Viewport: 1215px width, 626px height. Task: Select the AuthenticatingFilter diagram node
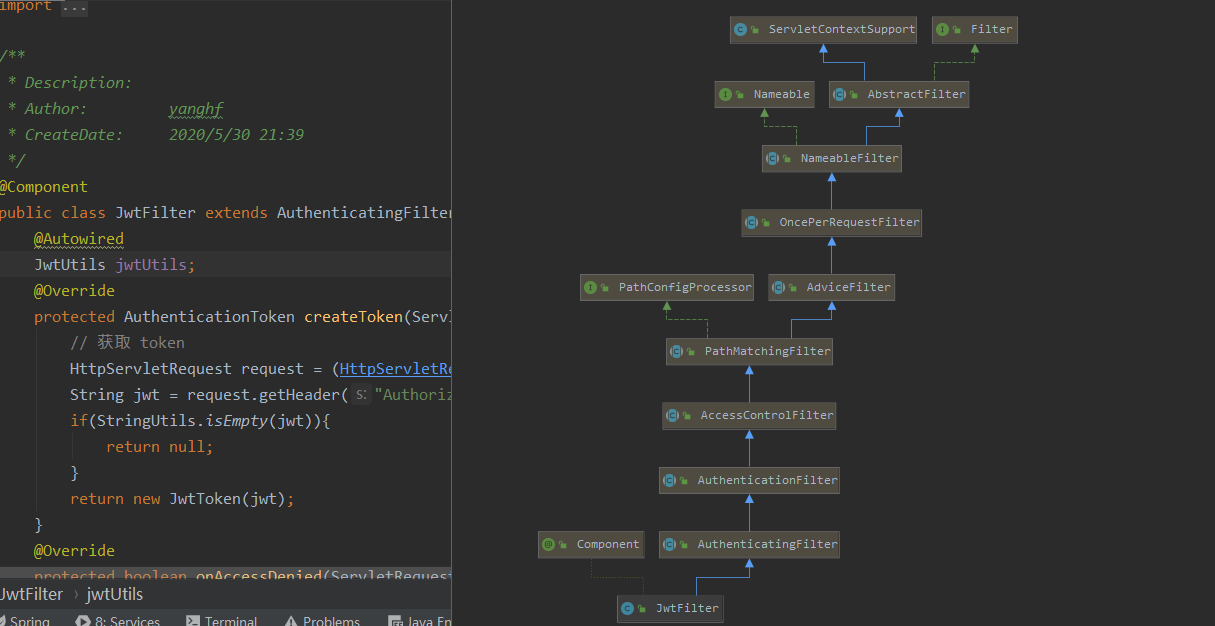[749, 545]
